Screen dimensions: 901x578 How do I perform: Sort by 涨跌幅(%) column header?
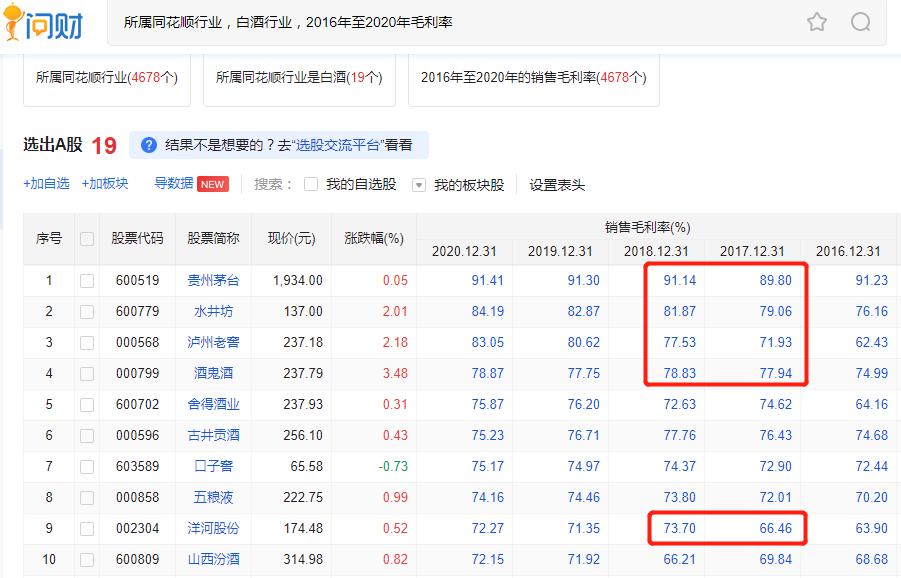(374, 238)
